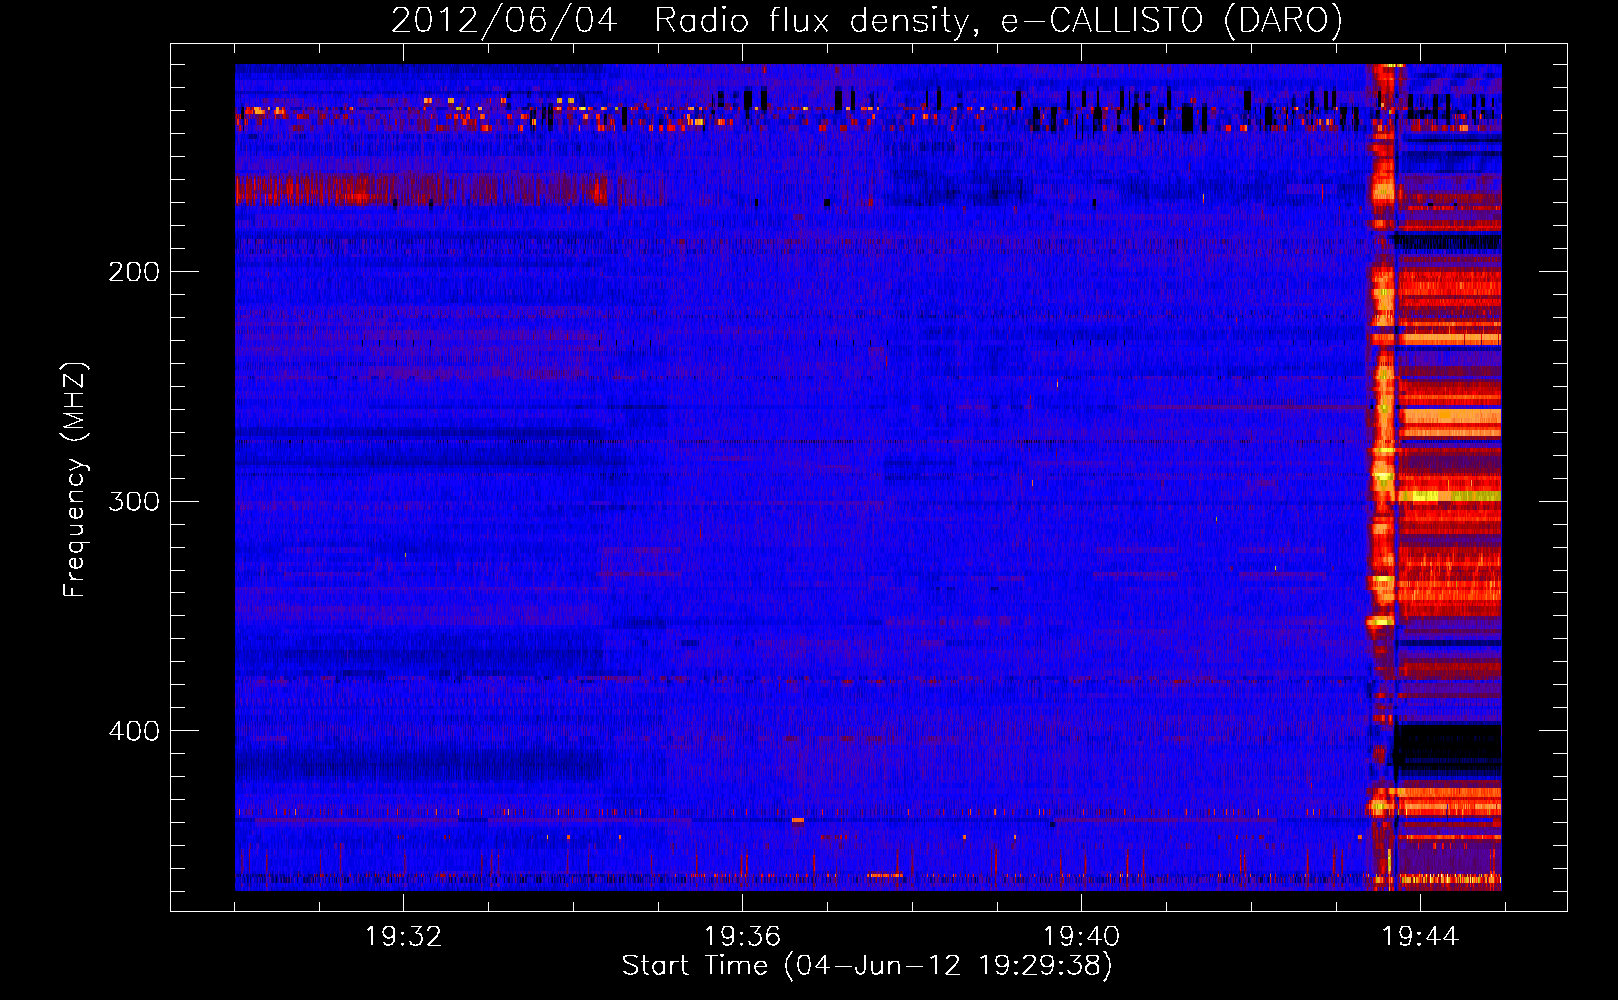Click the 300 frequency tick label
This screenshot has width=1618, height=1000.
click(134, 501)
